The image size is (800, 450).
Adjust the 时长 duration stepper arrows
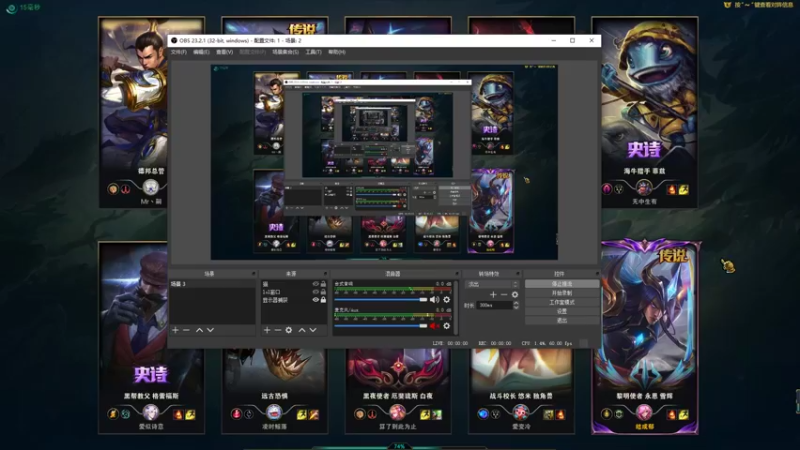(x=516, y=305)
